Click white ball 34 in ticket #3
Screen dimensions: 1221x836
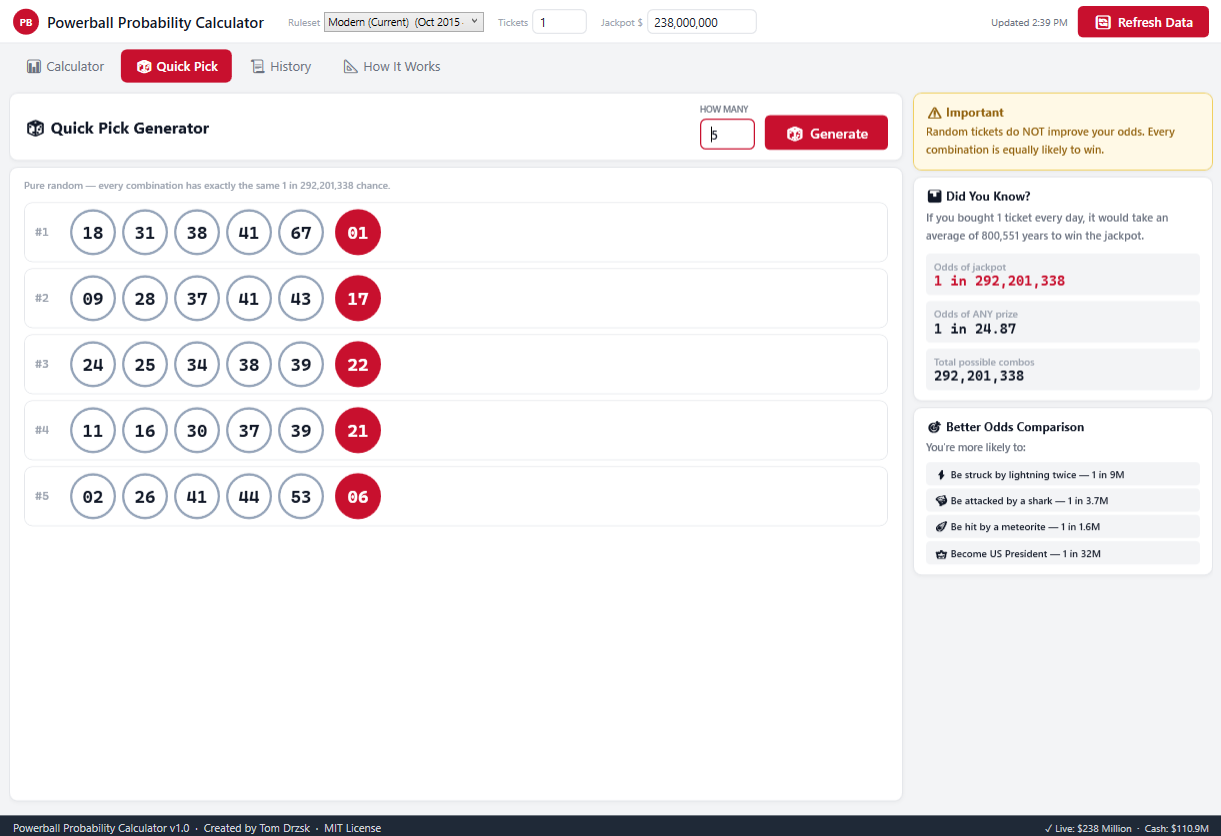197,365
